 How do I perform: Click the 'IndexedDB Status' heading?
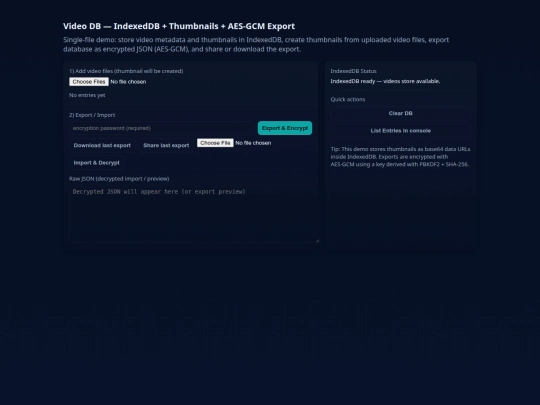[x=353, y=71]
